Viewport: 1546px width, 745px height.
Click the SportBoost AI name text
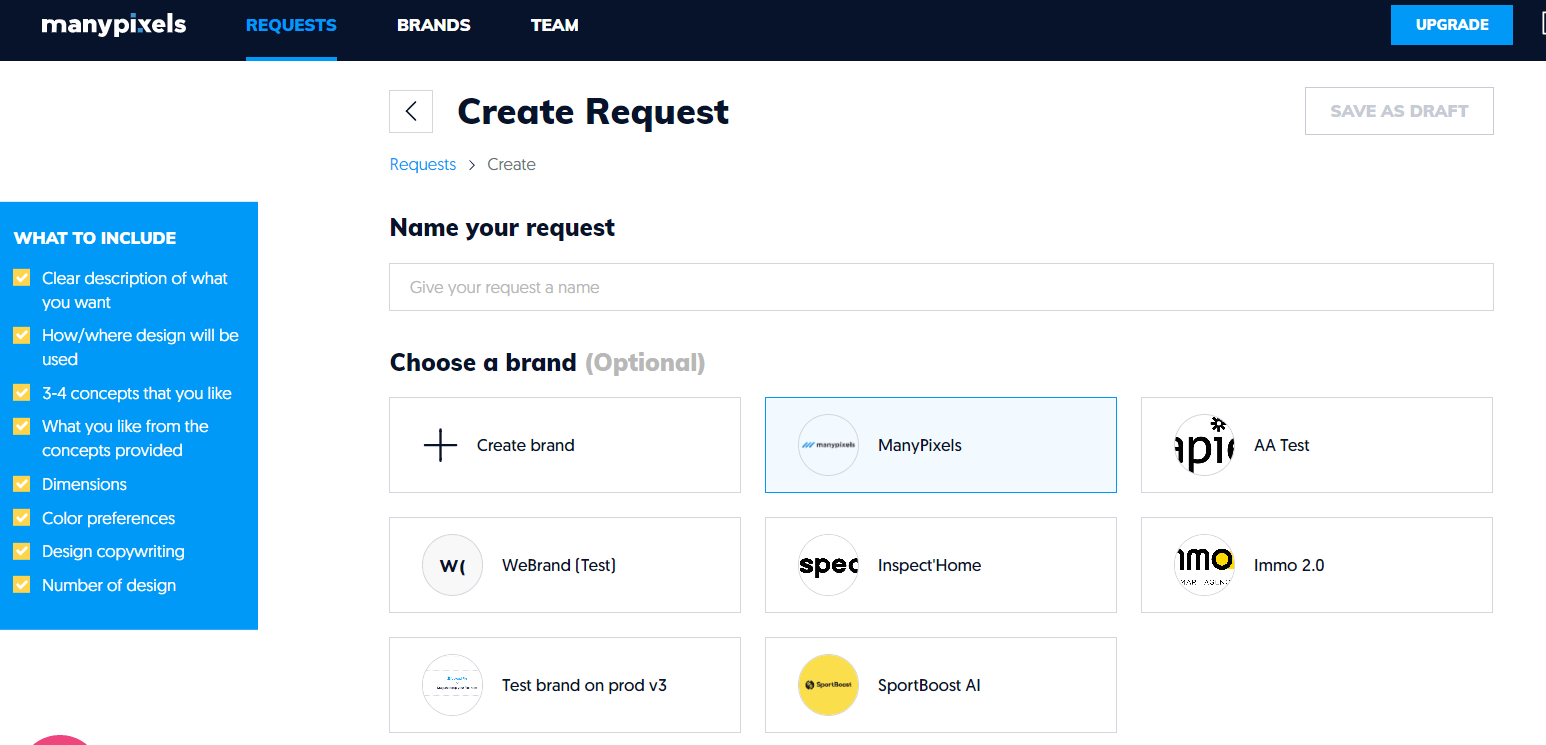tap(929, 686)
